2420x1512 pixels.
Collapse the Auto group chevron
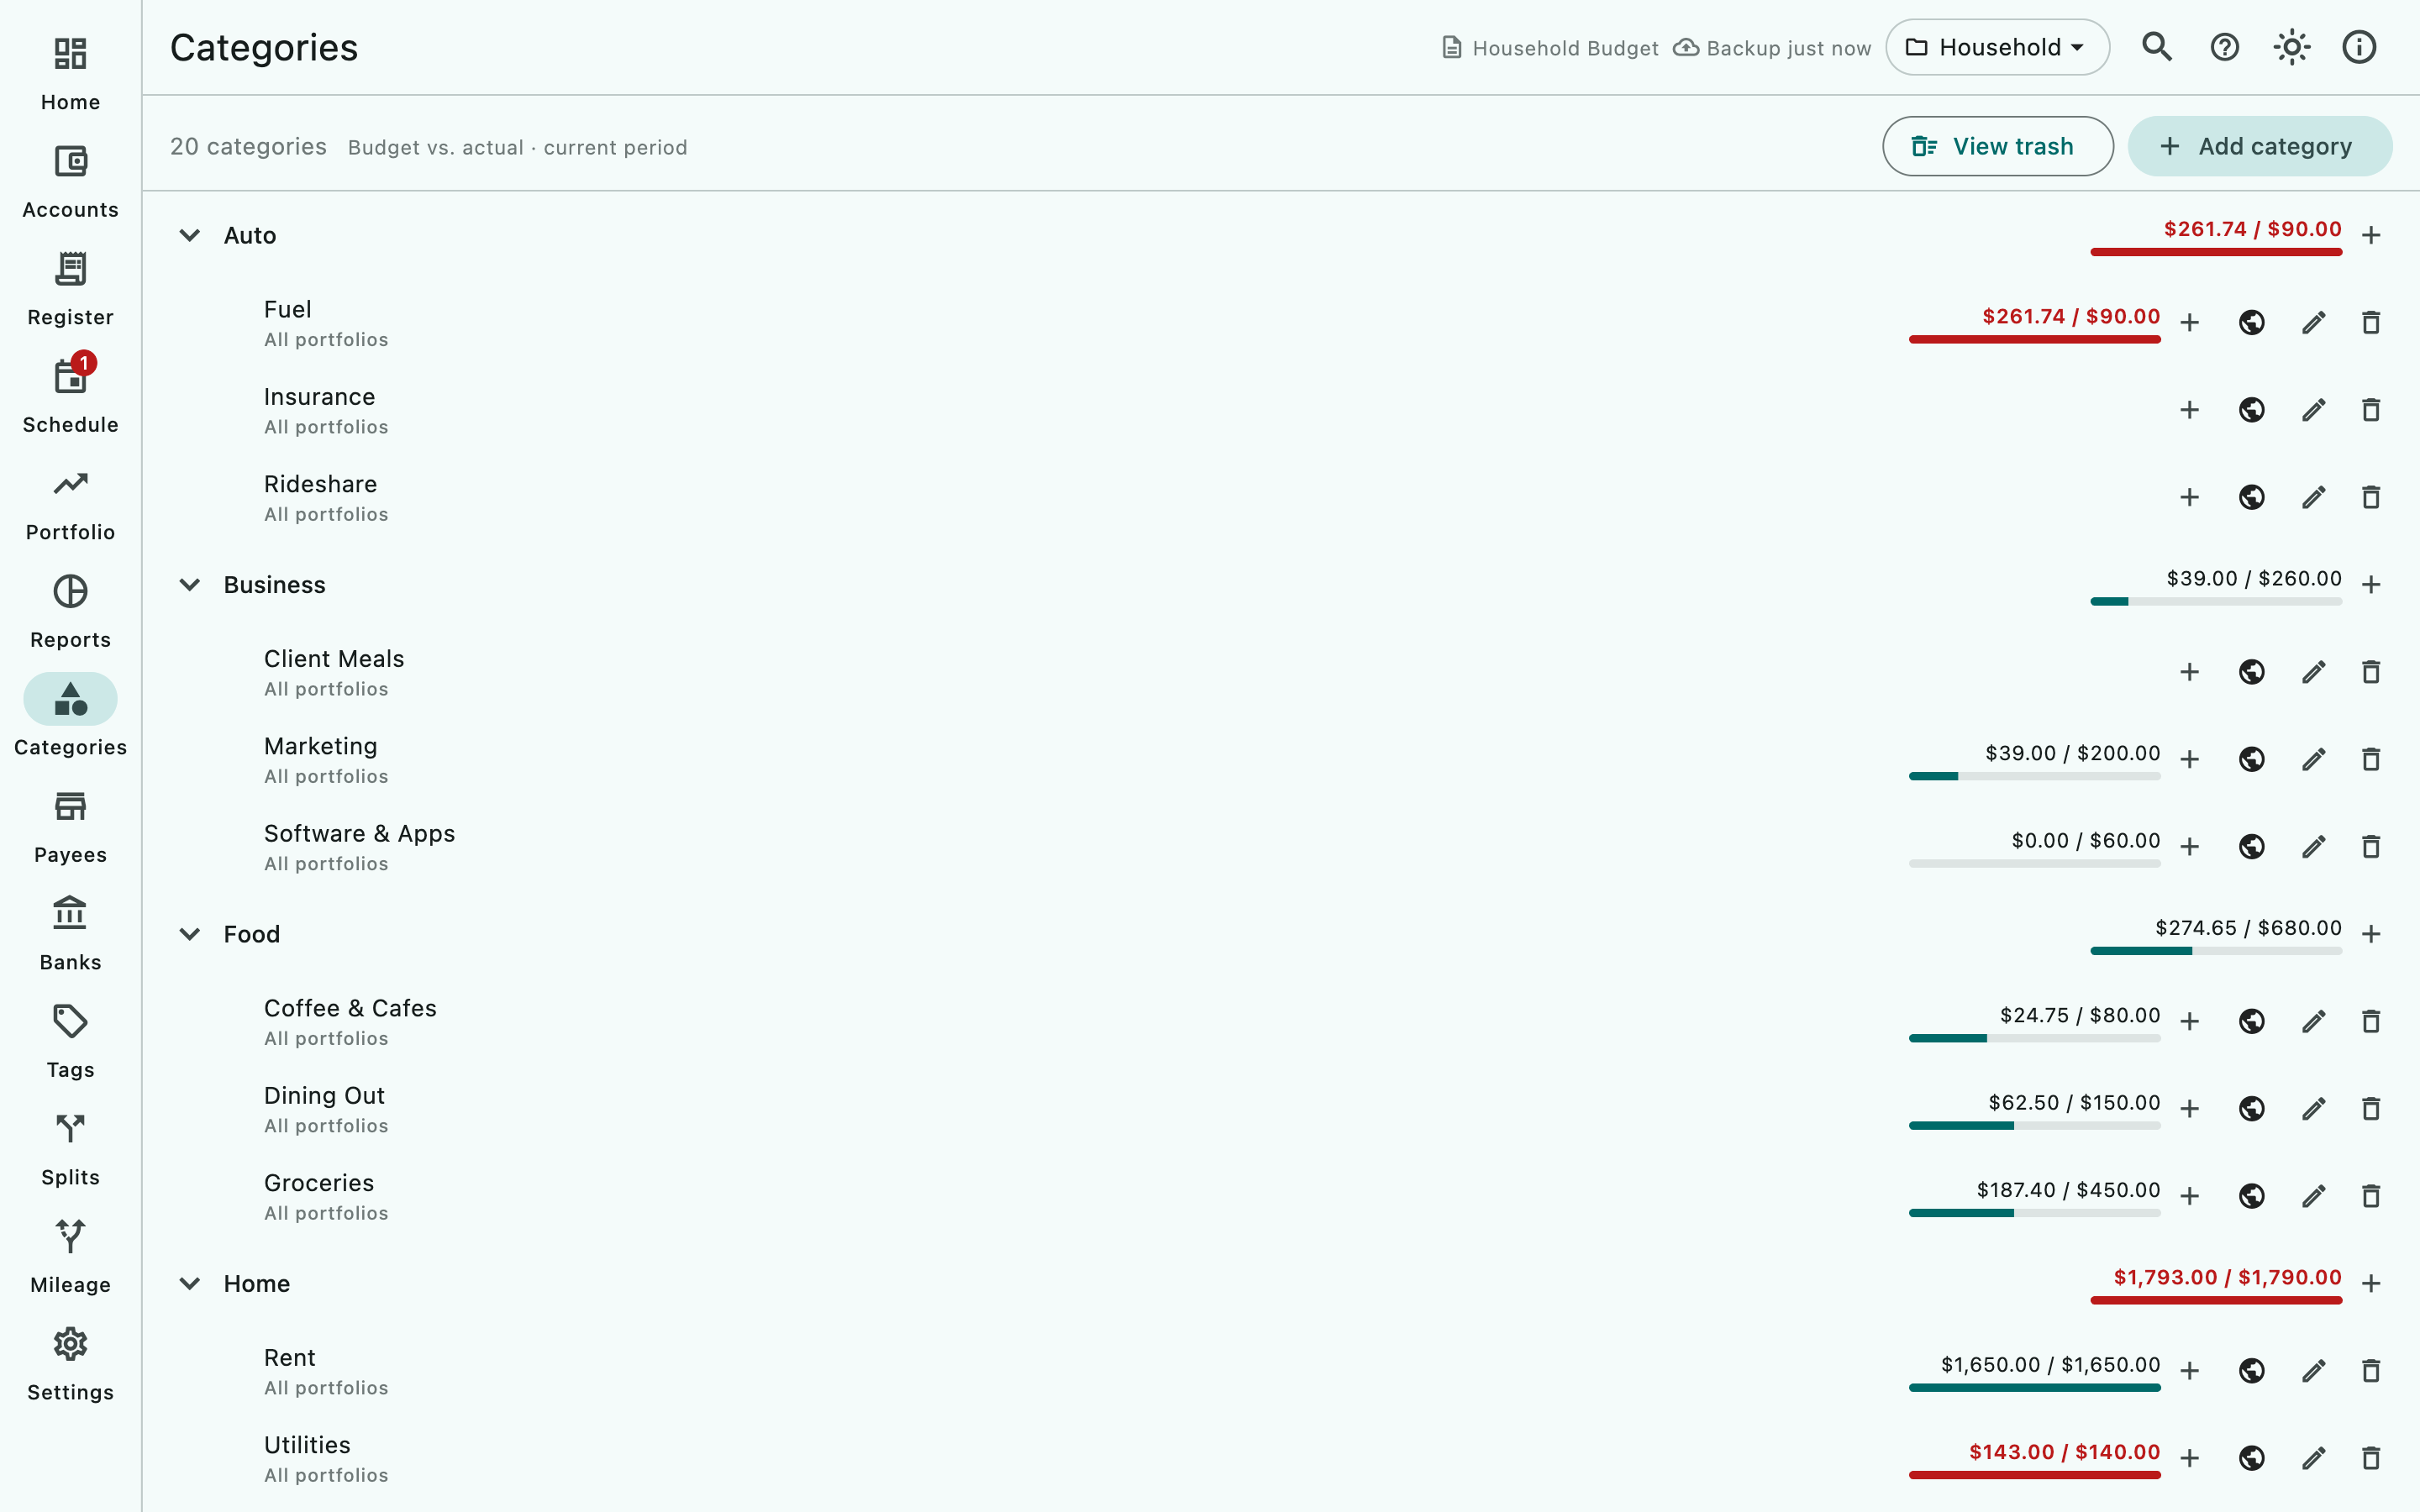point(189,235)
